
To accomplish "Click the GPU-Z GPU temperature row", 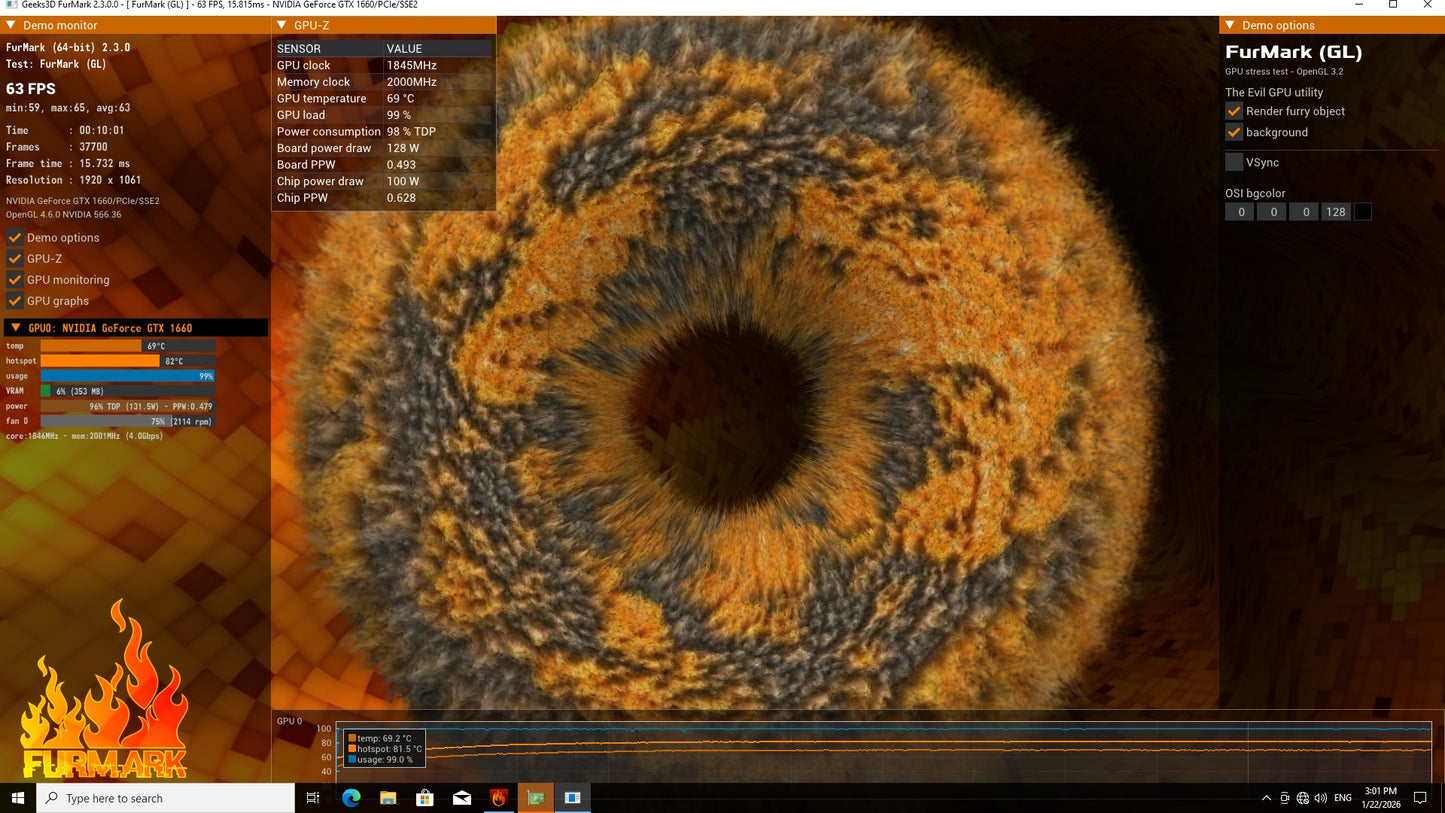I will 383,98.
